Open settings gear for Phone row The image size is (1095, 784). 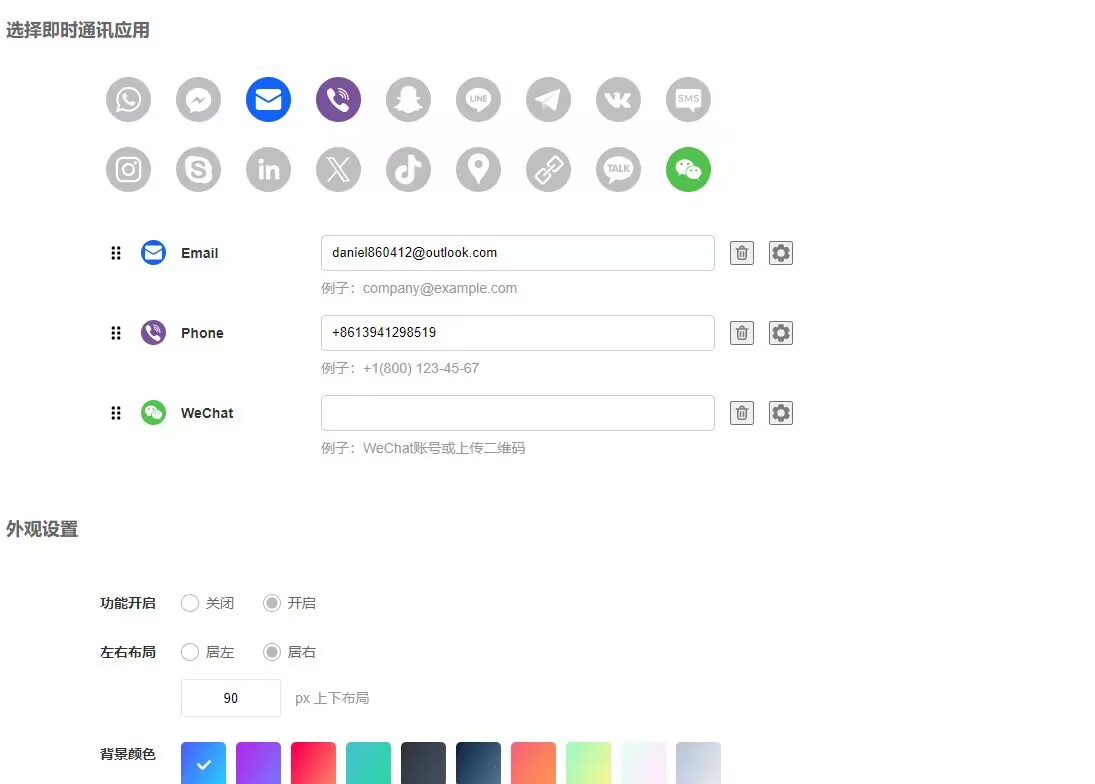(x=781, y=333)
